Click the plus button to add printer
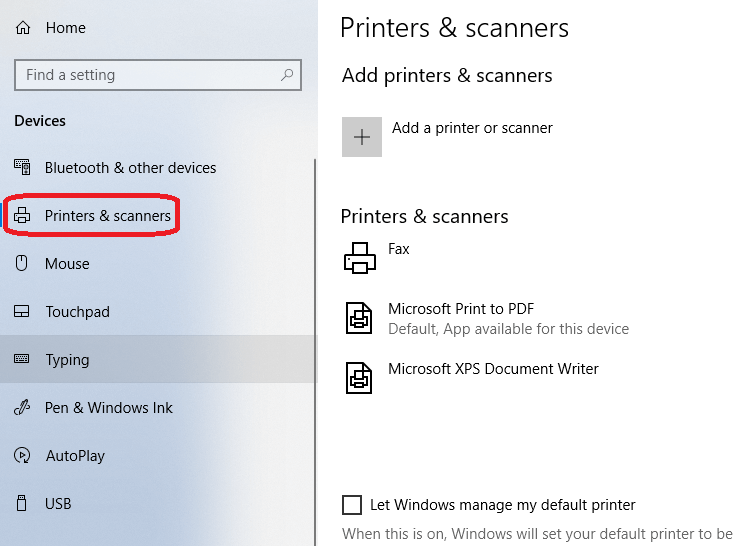Viewport: 742px width, 546px height. pyautogui.click(x=362, y=137)
